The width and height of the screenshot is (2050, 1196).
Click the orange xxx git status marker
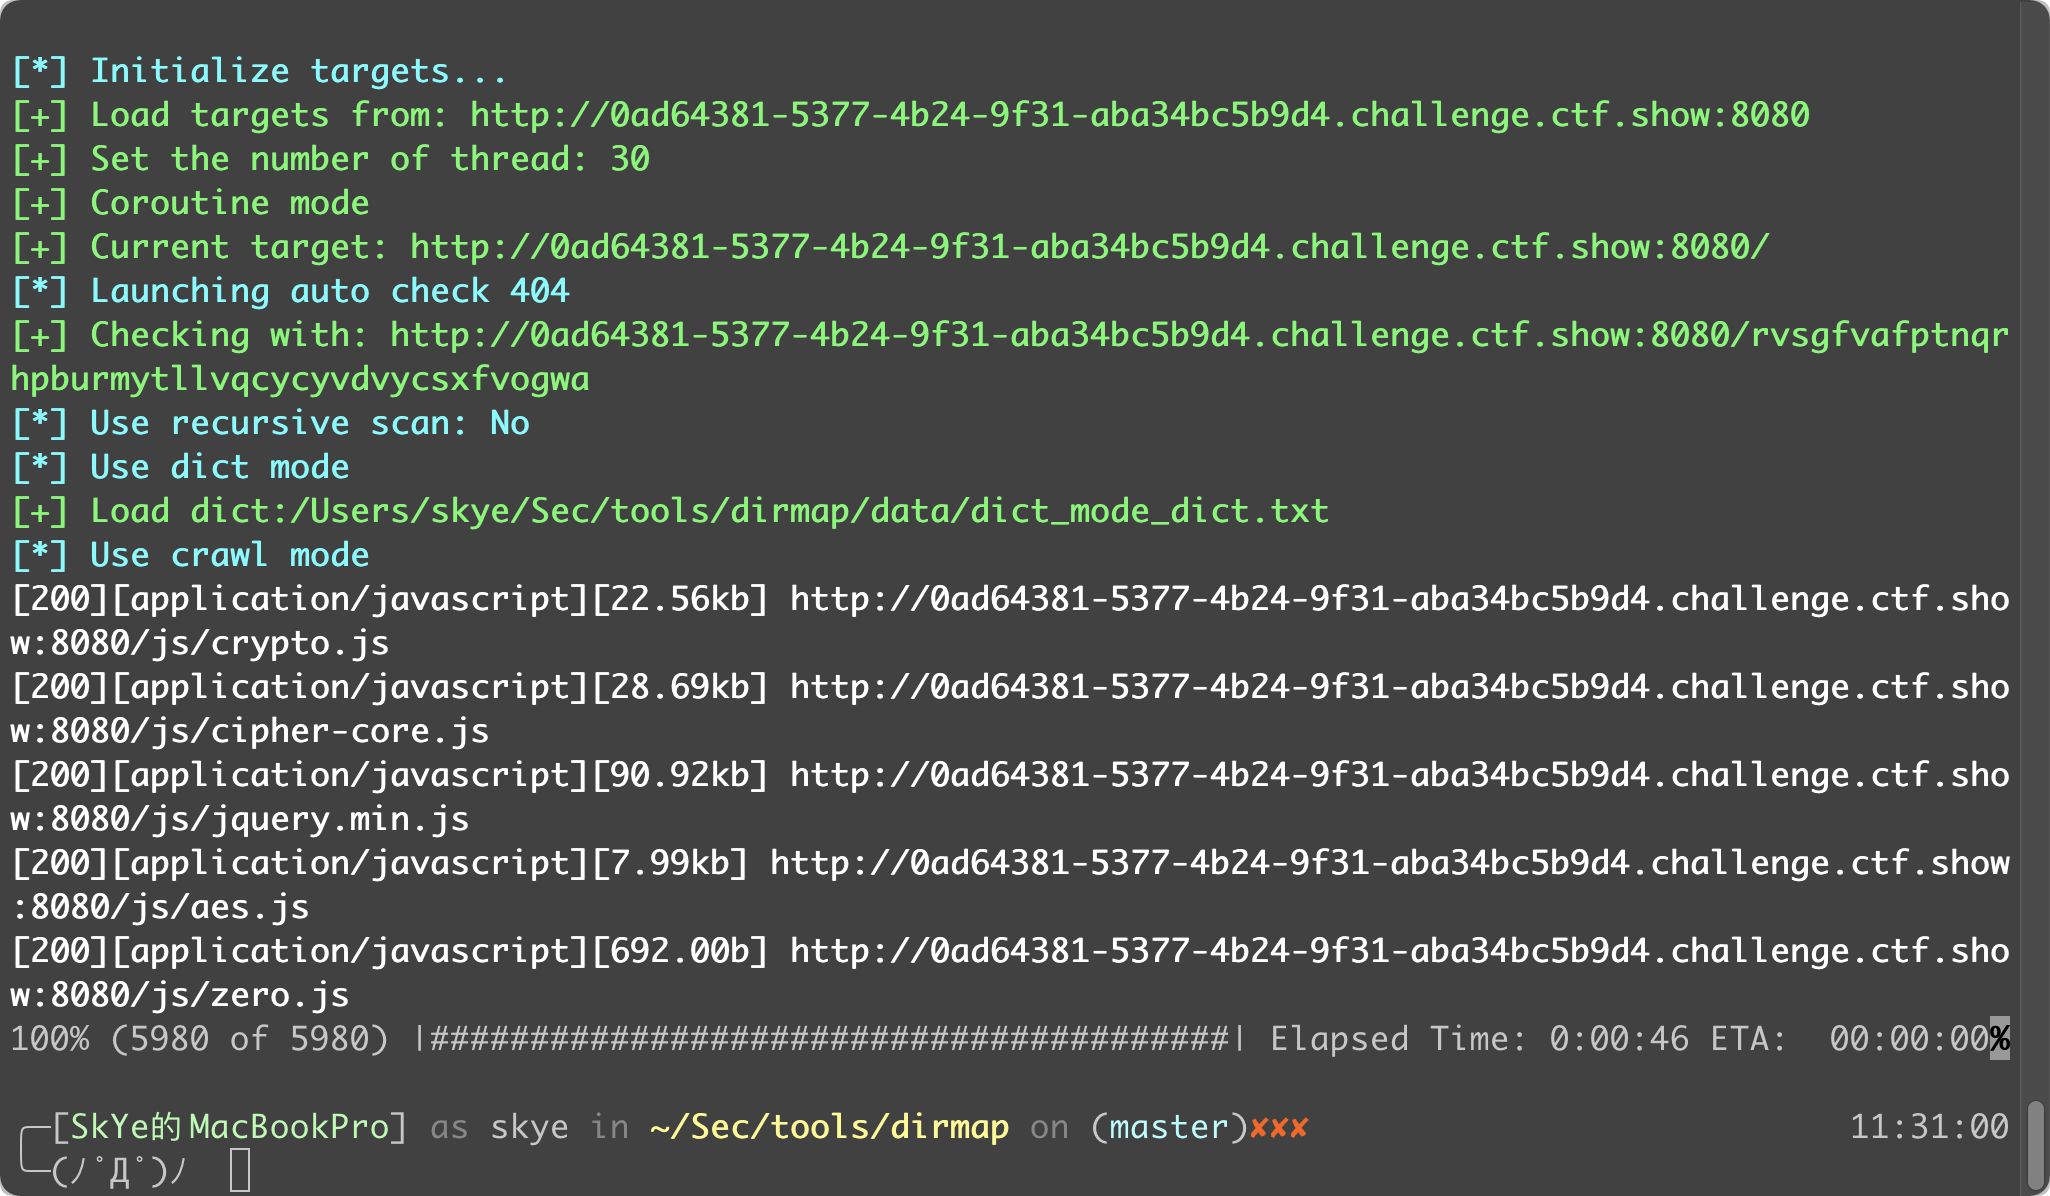pos(1279,1128)
